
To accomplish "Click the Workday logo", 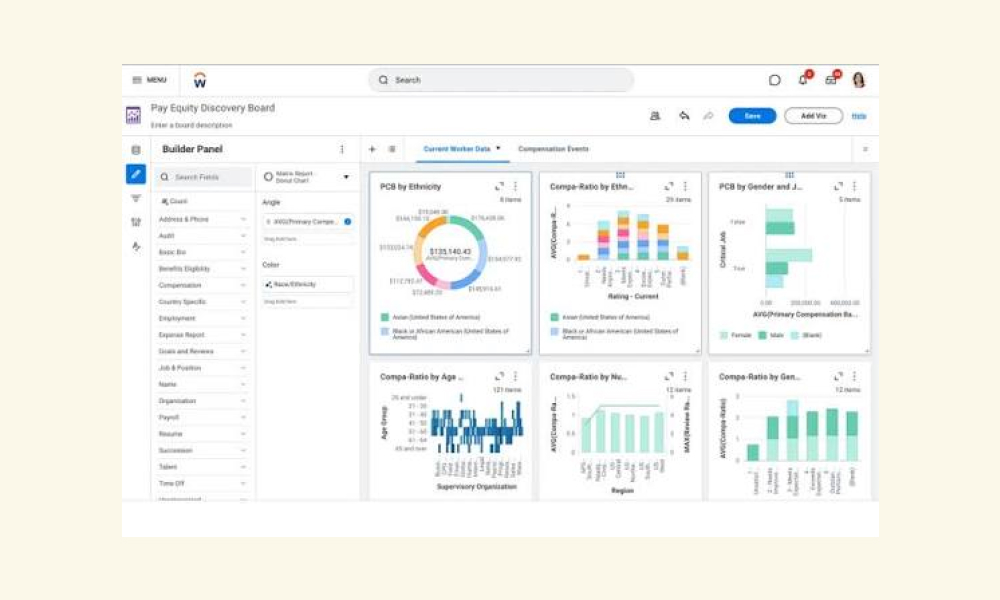I will (200, 80).
